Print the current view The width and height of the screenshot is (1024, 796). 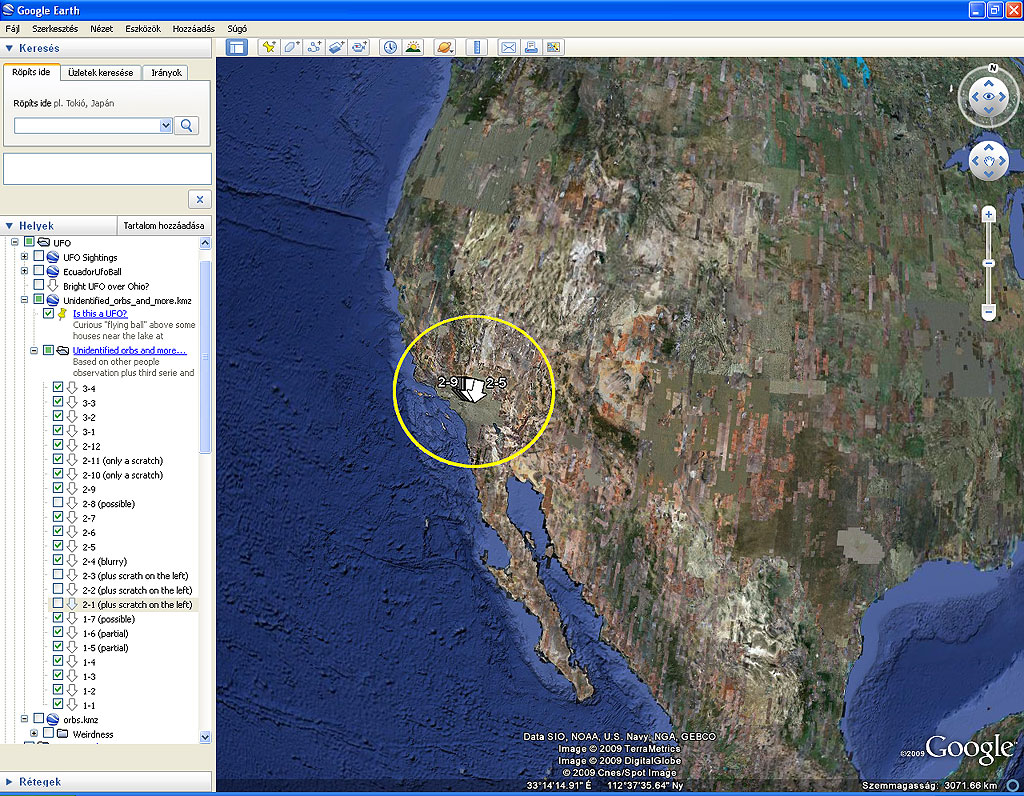(x=531, y=47)
